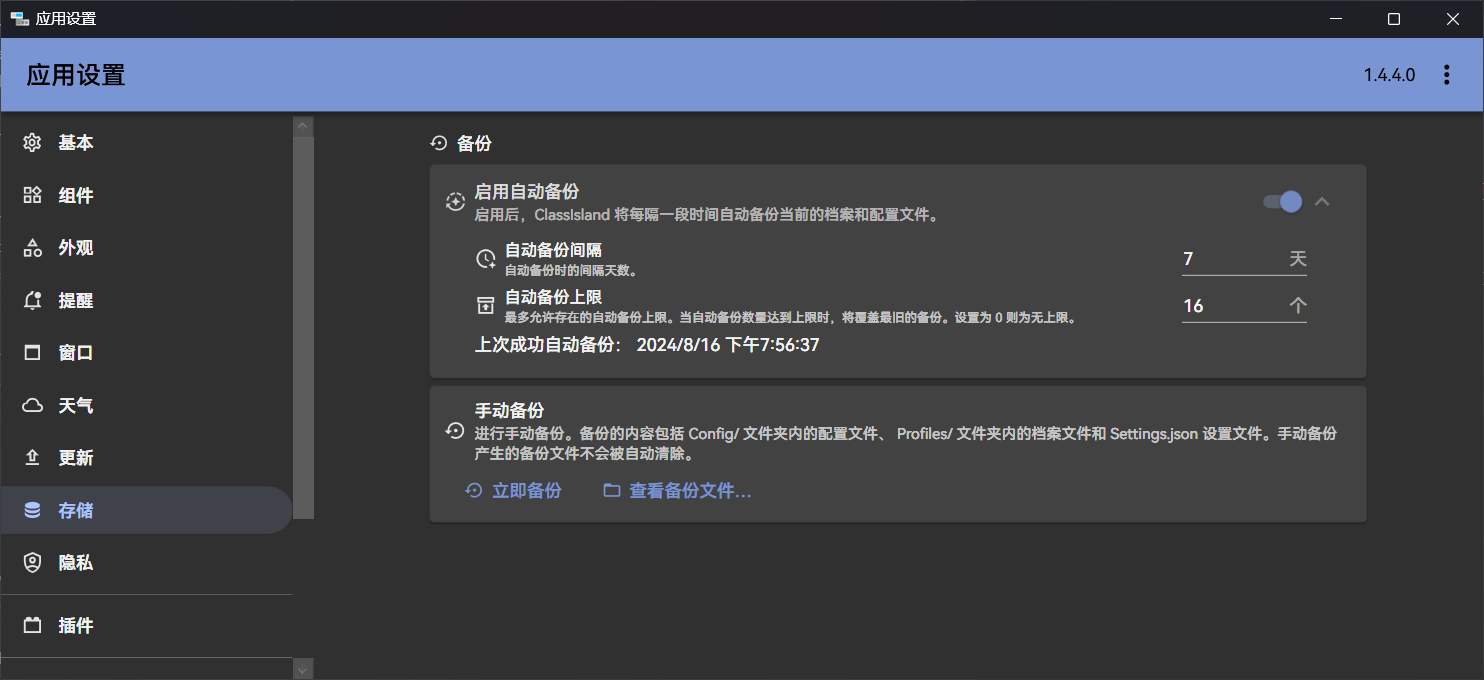Click the 立即备份 button
This screenshot has width=1484, height=680.
tap(514, 491)
